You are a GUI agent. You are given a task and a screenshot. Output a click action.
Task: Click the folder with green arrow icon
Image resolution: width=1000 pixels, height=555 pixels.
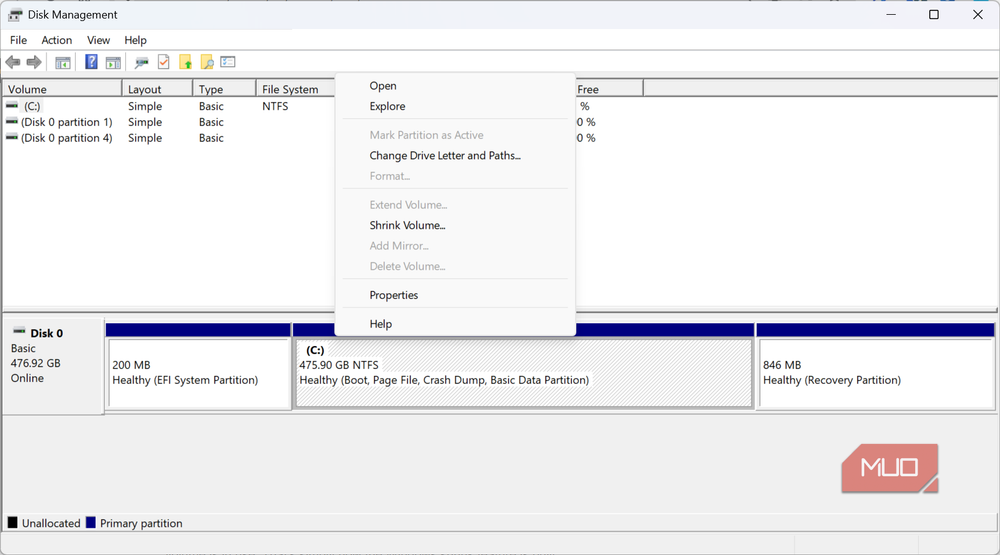point(186,62)
